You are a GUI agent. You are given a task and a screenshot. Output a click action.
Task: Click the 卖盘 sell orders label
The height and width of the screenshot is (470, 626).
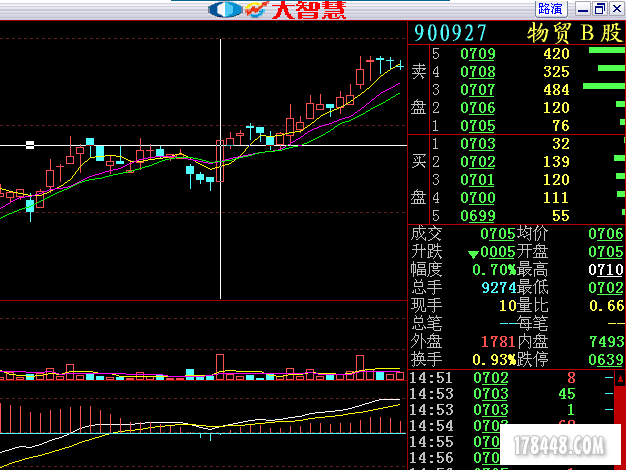click(418, 90)
